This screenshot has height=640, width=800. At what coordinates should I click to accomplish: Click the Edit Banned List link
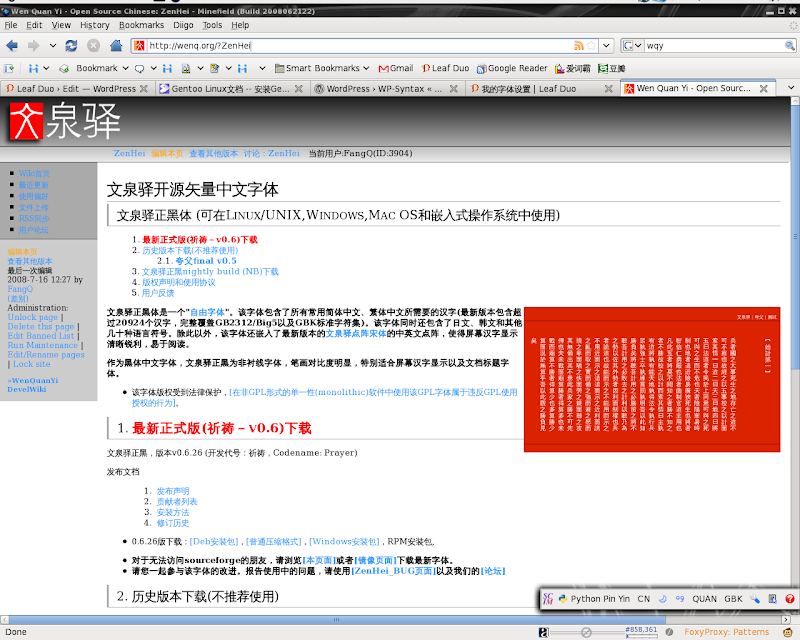(41, 336)
